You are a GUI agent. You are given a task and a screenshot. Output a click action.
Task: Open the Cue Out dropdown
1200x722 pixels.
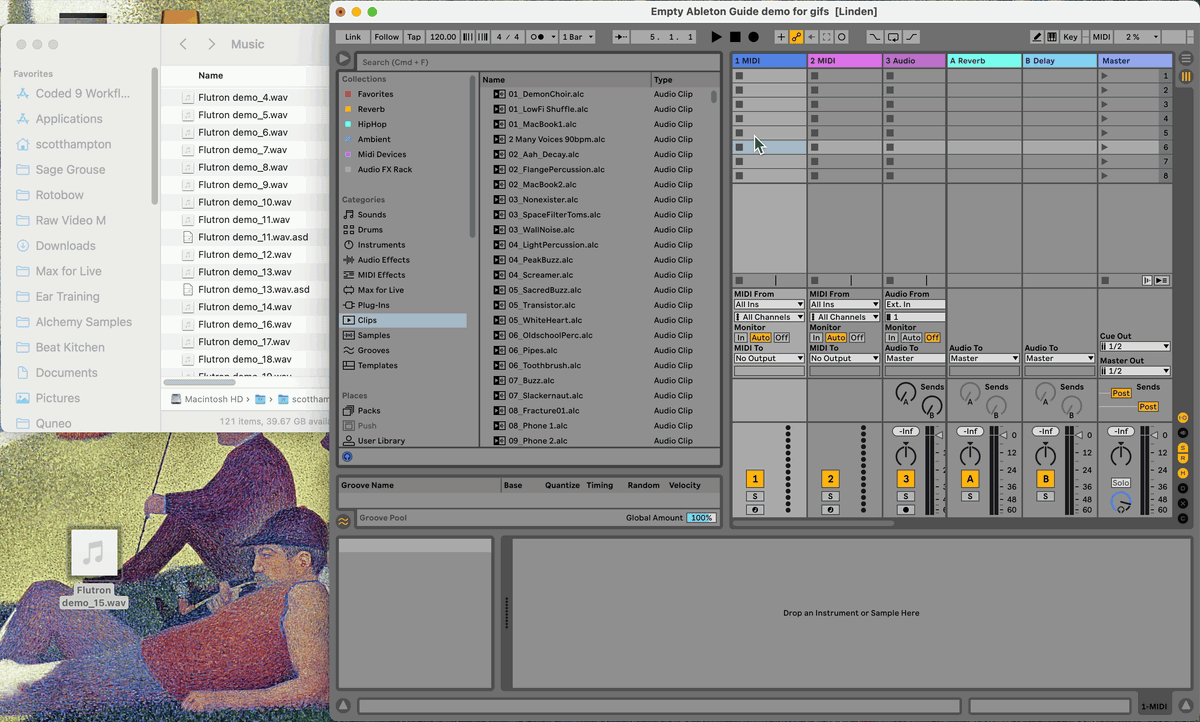1135,346
